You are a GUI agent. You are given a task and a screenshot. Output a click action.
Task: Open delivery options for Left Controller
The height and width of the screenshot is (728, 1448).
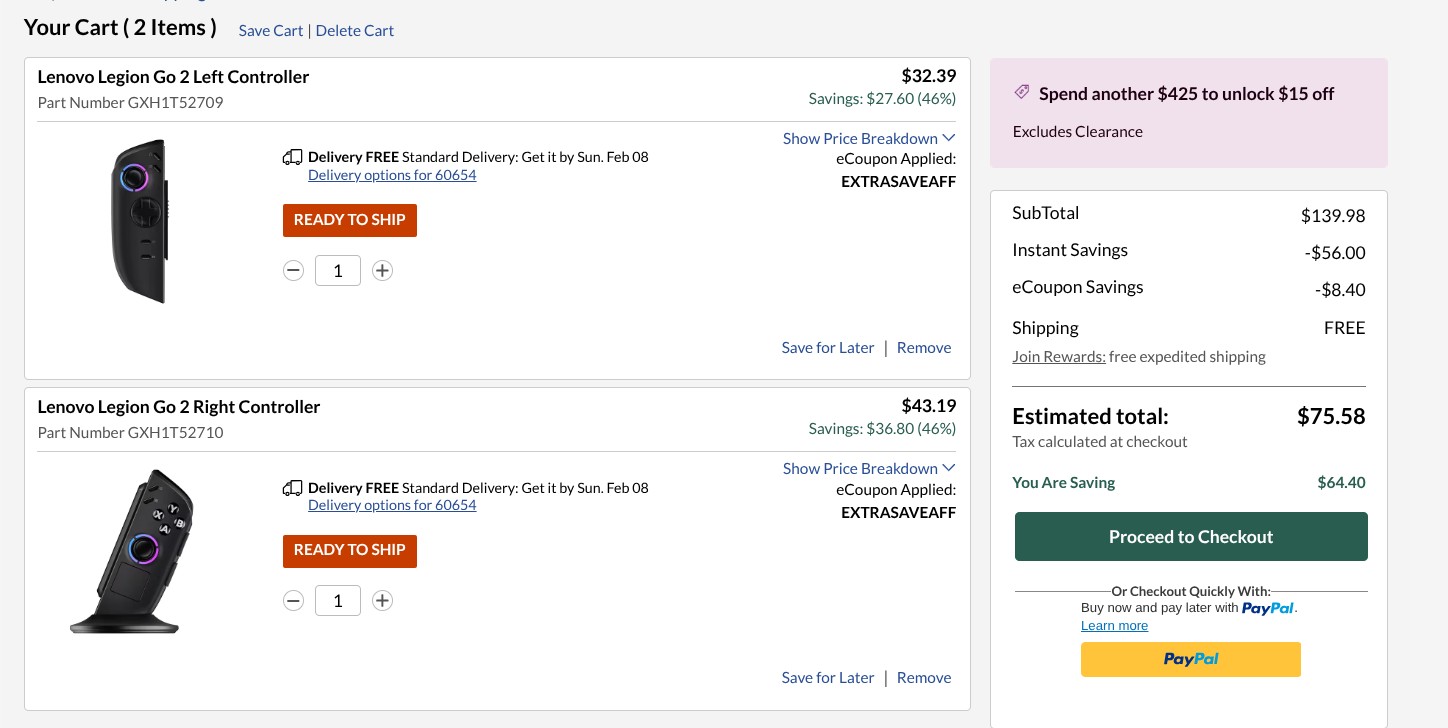coord(392,175)
